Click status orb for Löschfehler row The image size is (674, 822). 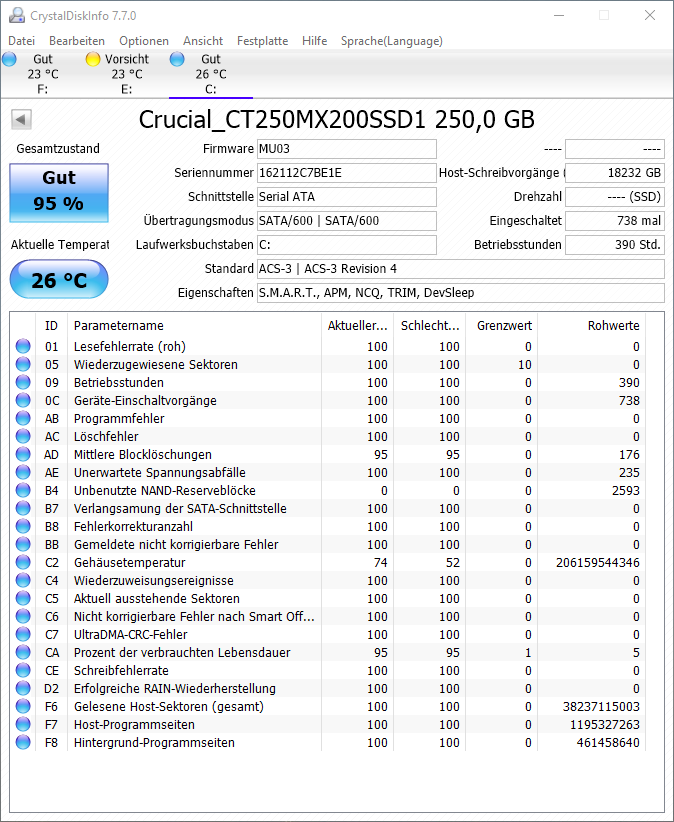23,437
